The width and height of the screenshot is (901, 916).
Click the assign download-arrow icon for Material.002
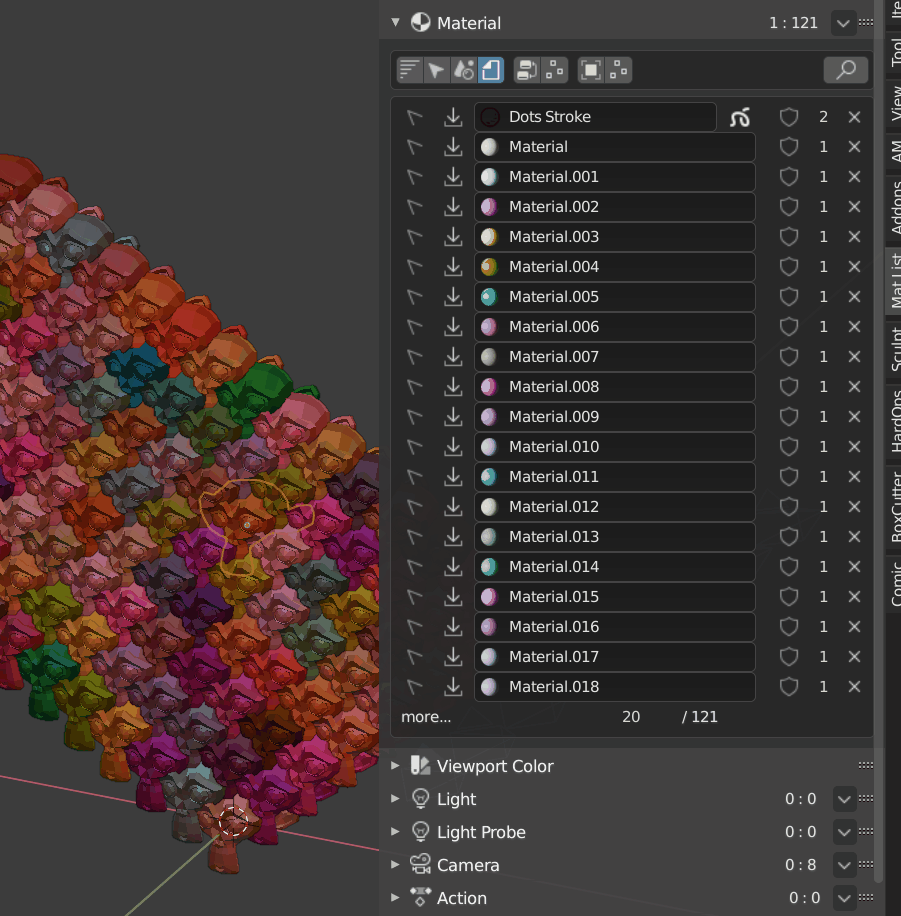click(x=453, y=207)
